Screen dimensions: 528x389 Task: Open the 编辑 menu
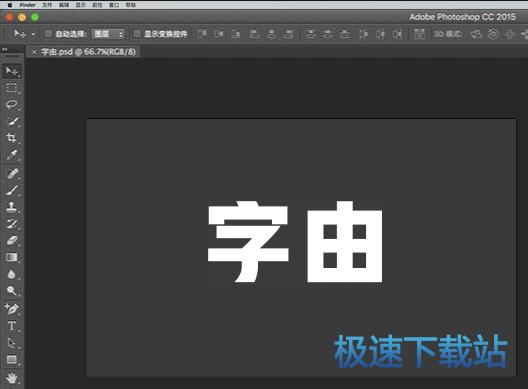coord(64,5)
